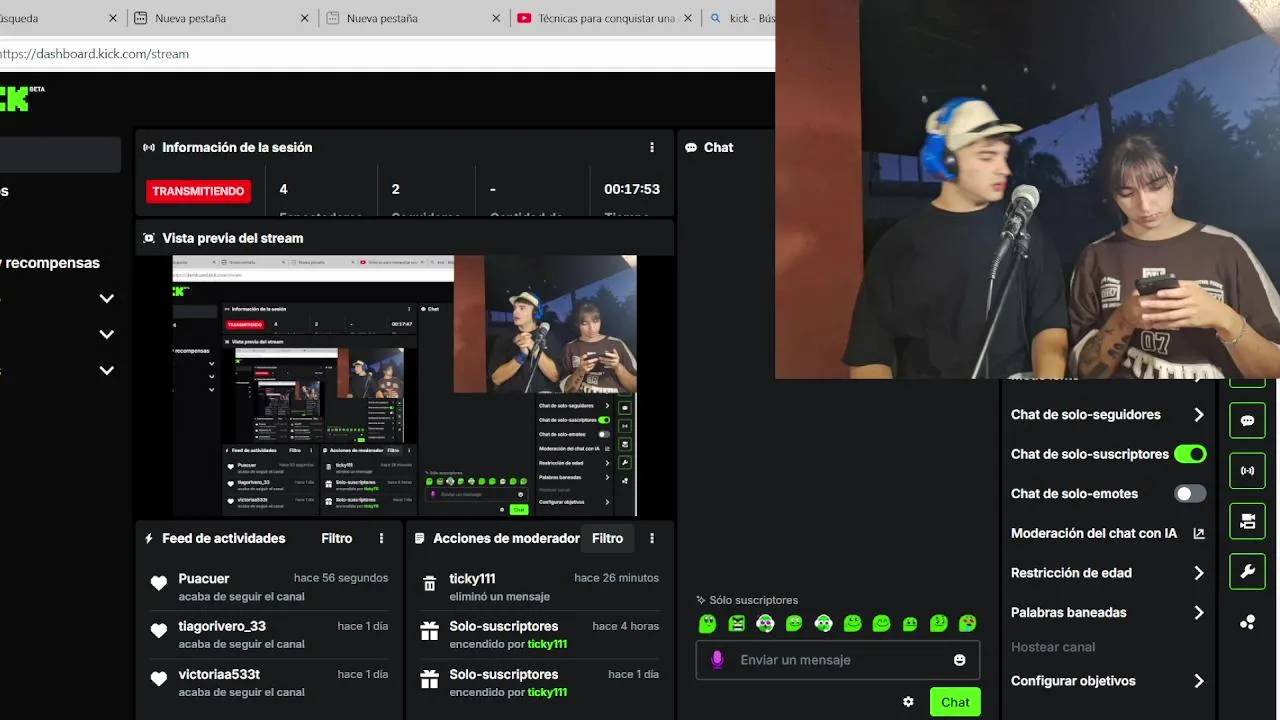Click the heart icon beside victoriaa533t
The height and width of the screenshot is (720, 1280).
click(x=158, y=679)
